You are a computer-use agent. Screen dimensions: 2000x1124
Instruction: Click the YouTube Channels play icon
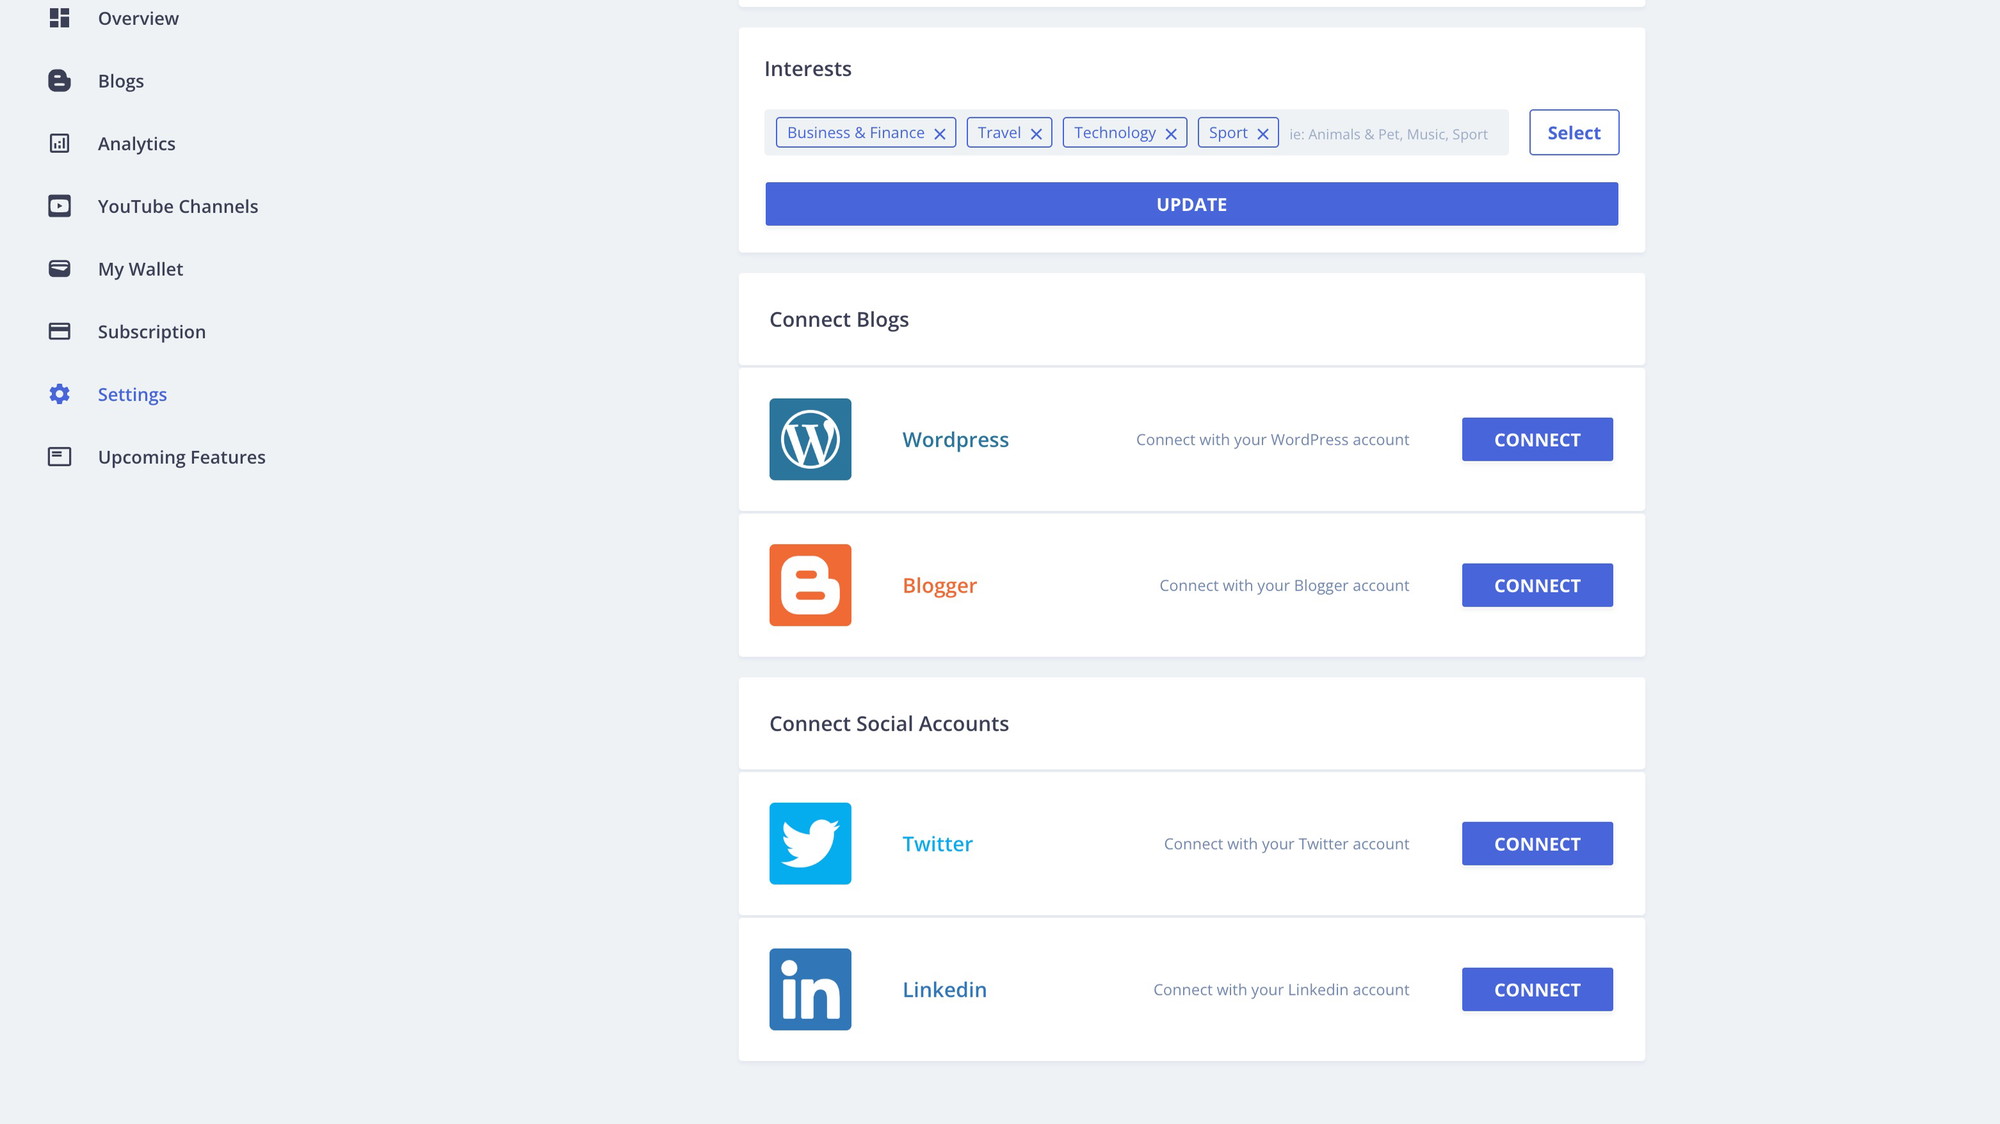click(60, 206)
